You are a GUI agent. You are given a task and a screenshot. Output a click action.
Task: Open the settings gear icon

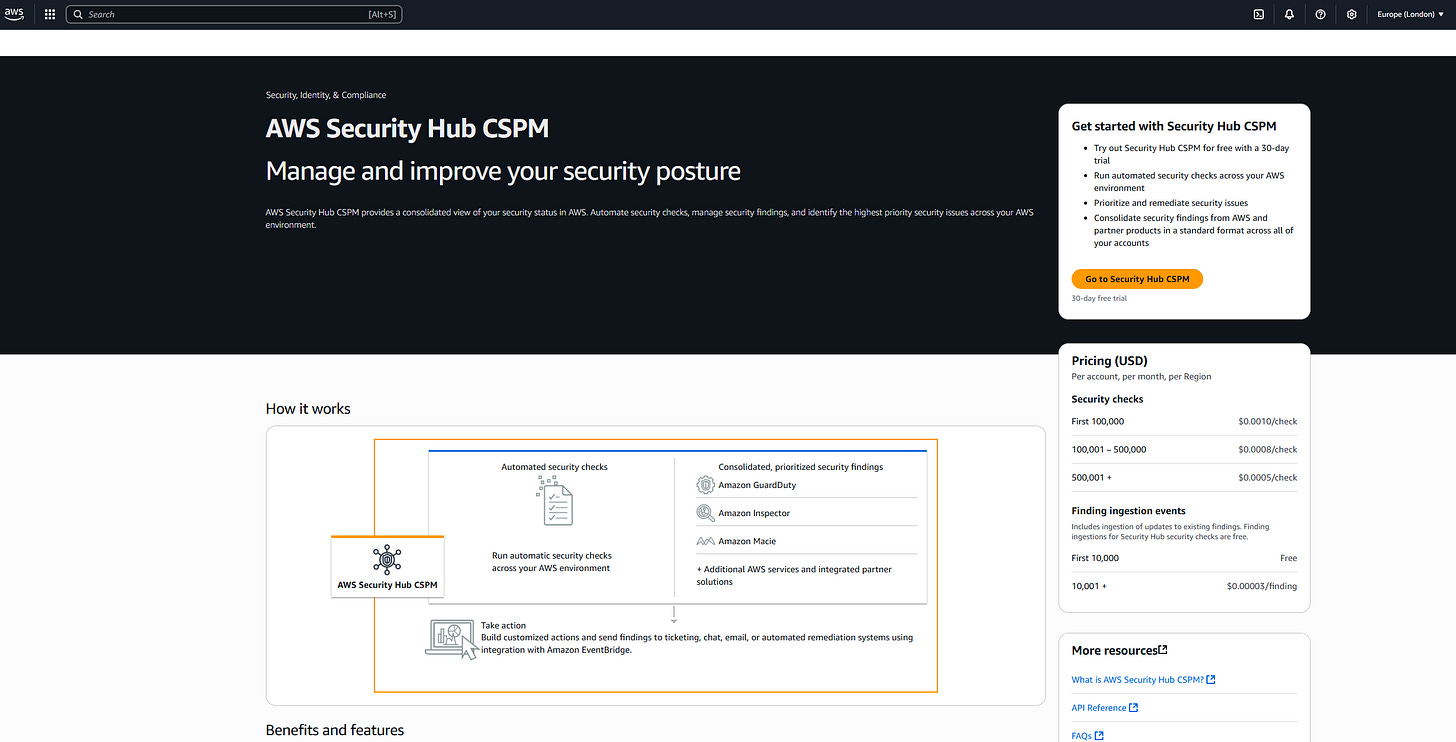click(1352, 14)
